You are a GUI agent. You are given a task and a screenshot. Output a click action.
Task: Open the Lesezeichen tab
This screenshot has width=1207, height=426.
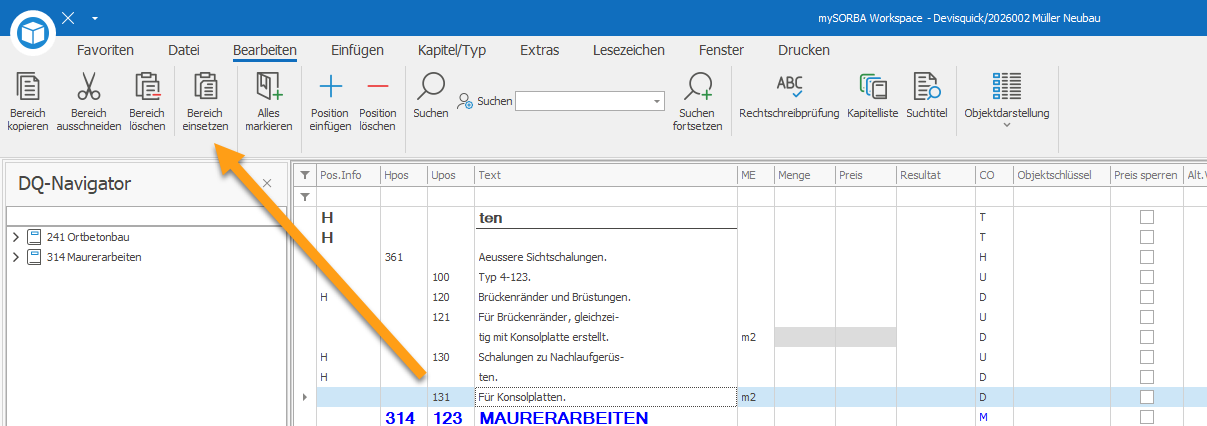coord(629,50)
